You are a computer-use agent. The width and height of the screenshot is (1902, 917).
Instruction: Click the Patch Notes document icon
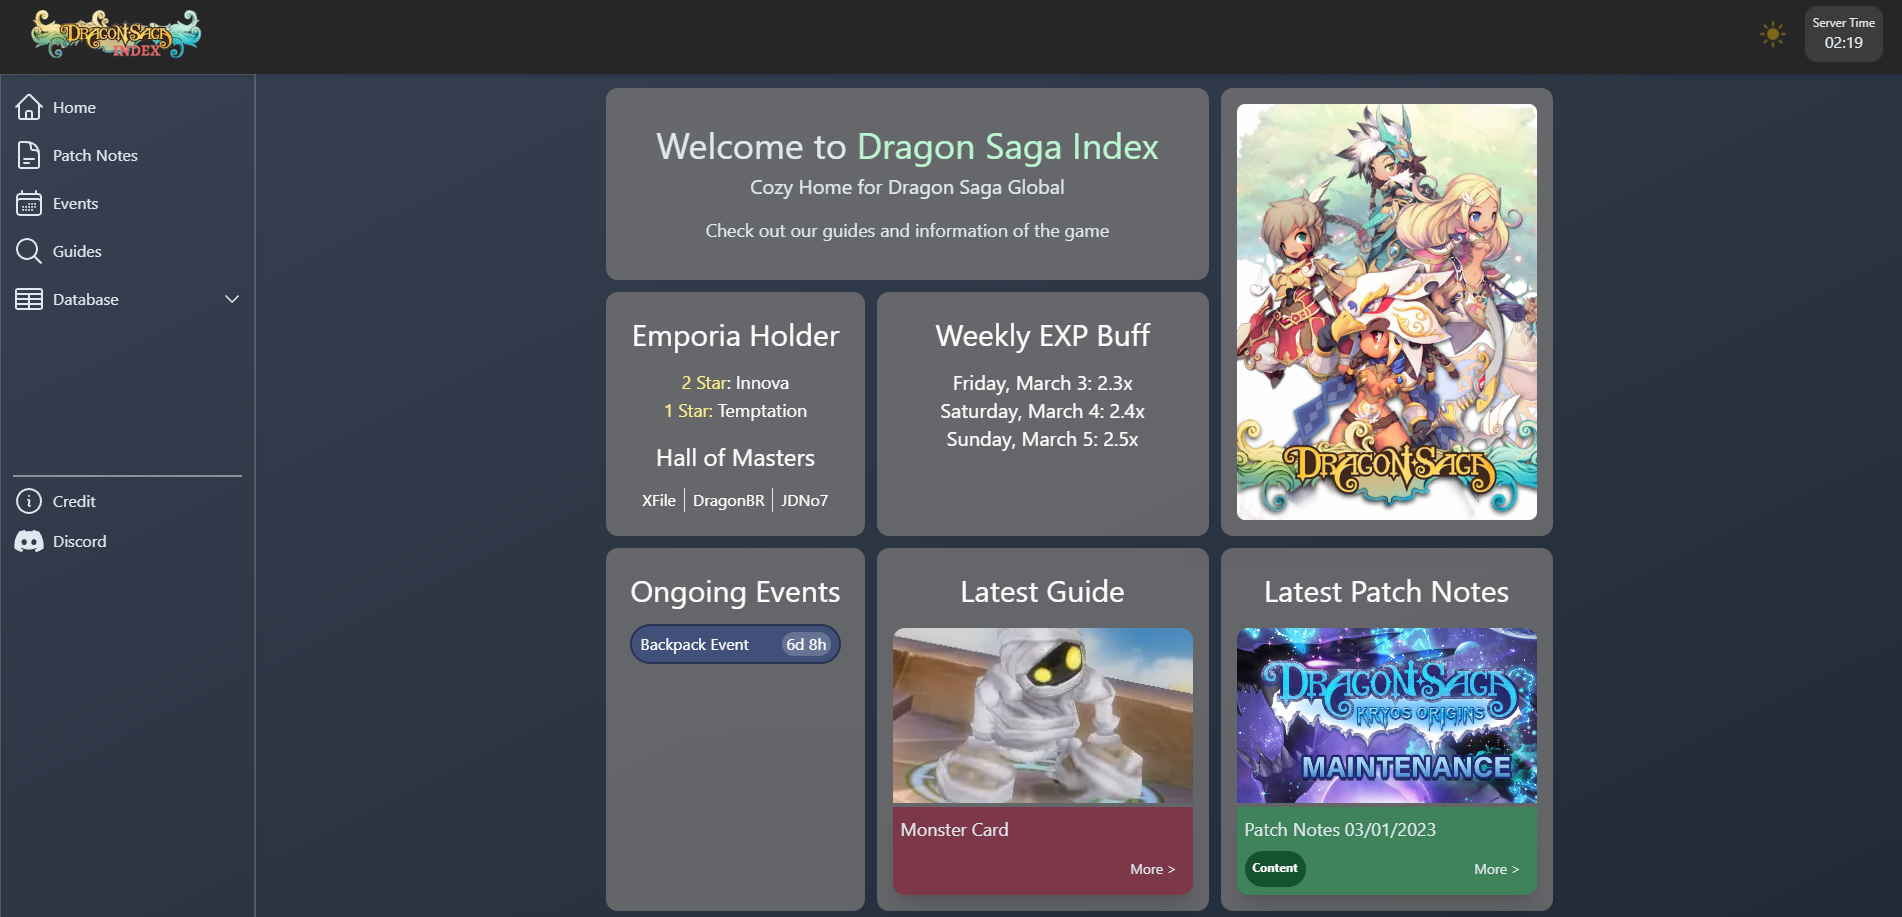tap(29, 155)
